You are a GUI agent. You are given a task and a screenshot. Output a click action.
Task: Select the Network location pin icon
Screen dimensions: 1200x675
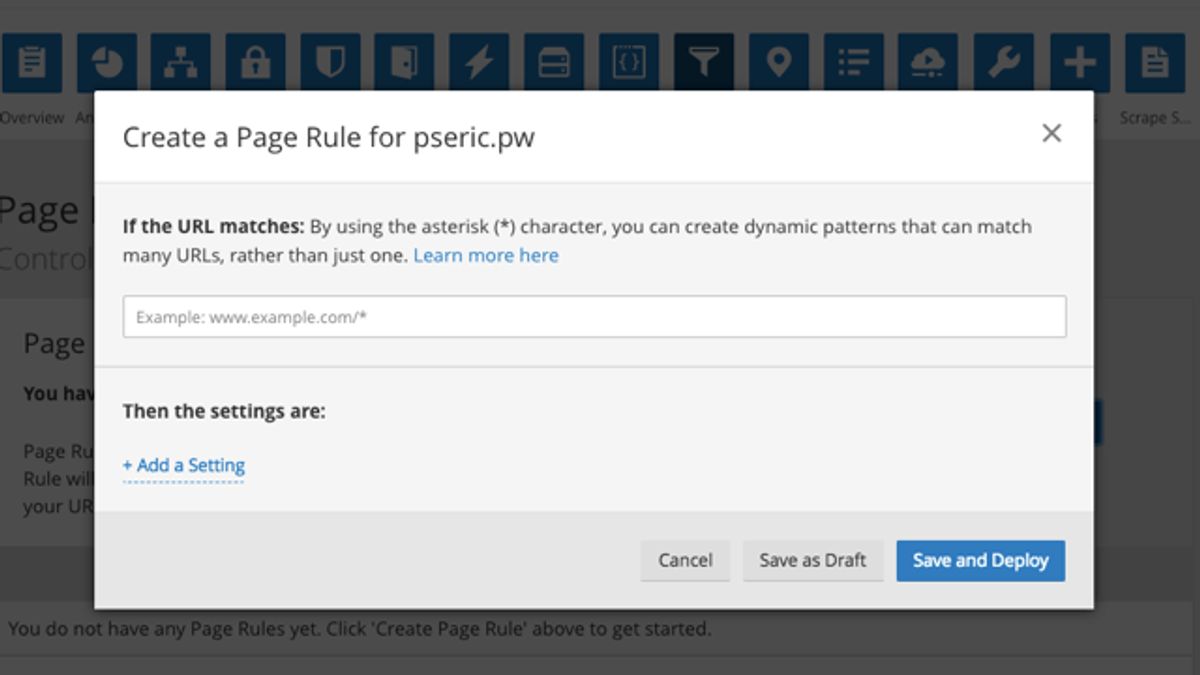pyautogui.click(x=780, y=60)
